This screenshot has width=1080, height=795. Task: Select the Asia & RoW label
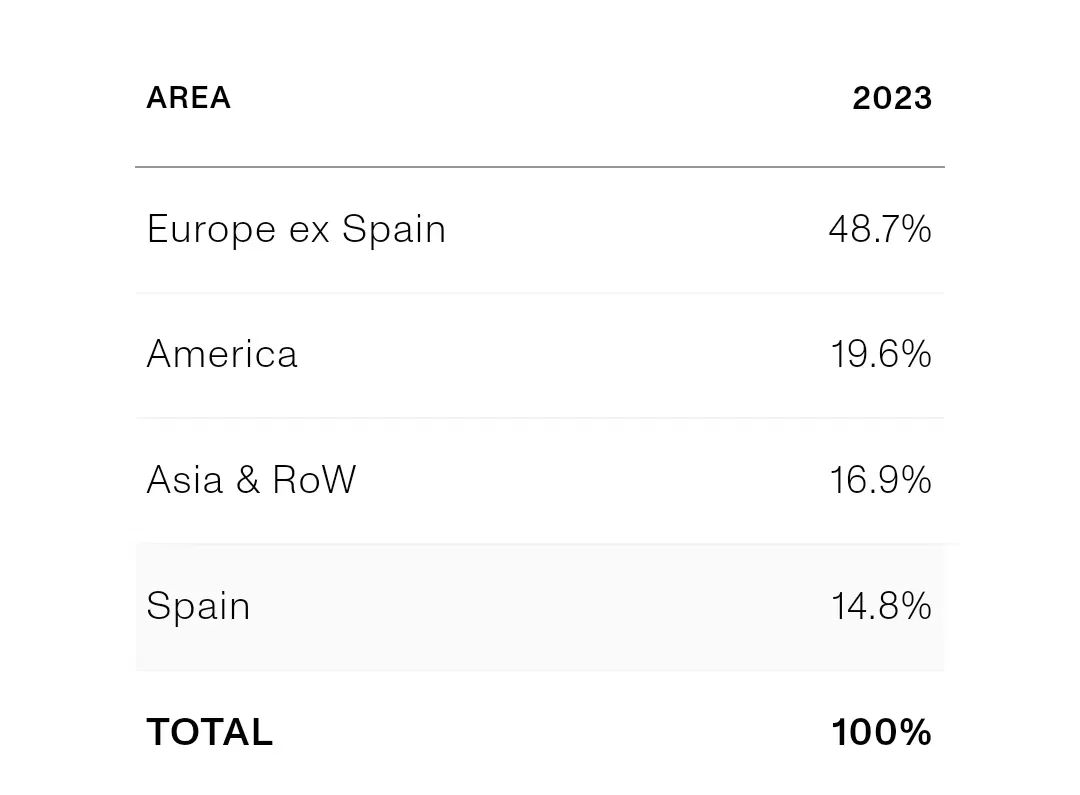[251, 480]
